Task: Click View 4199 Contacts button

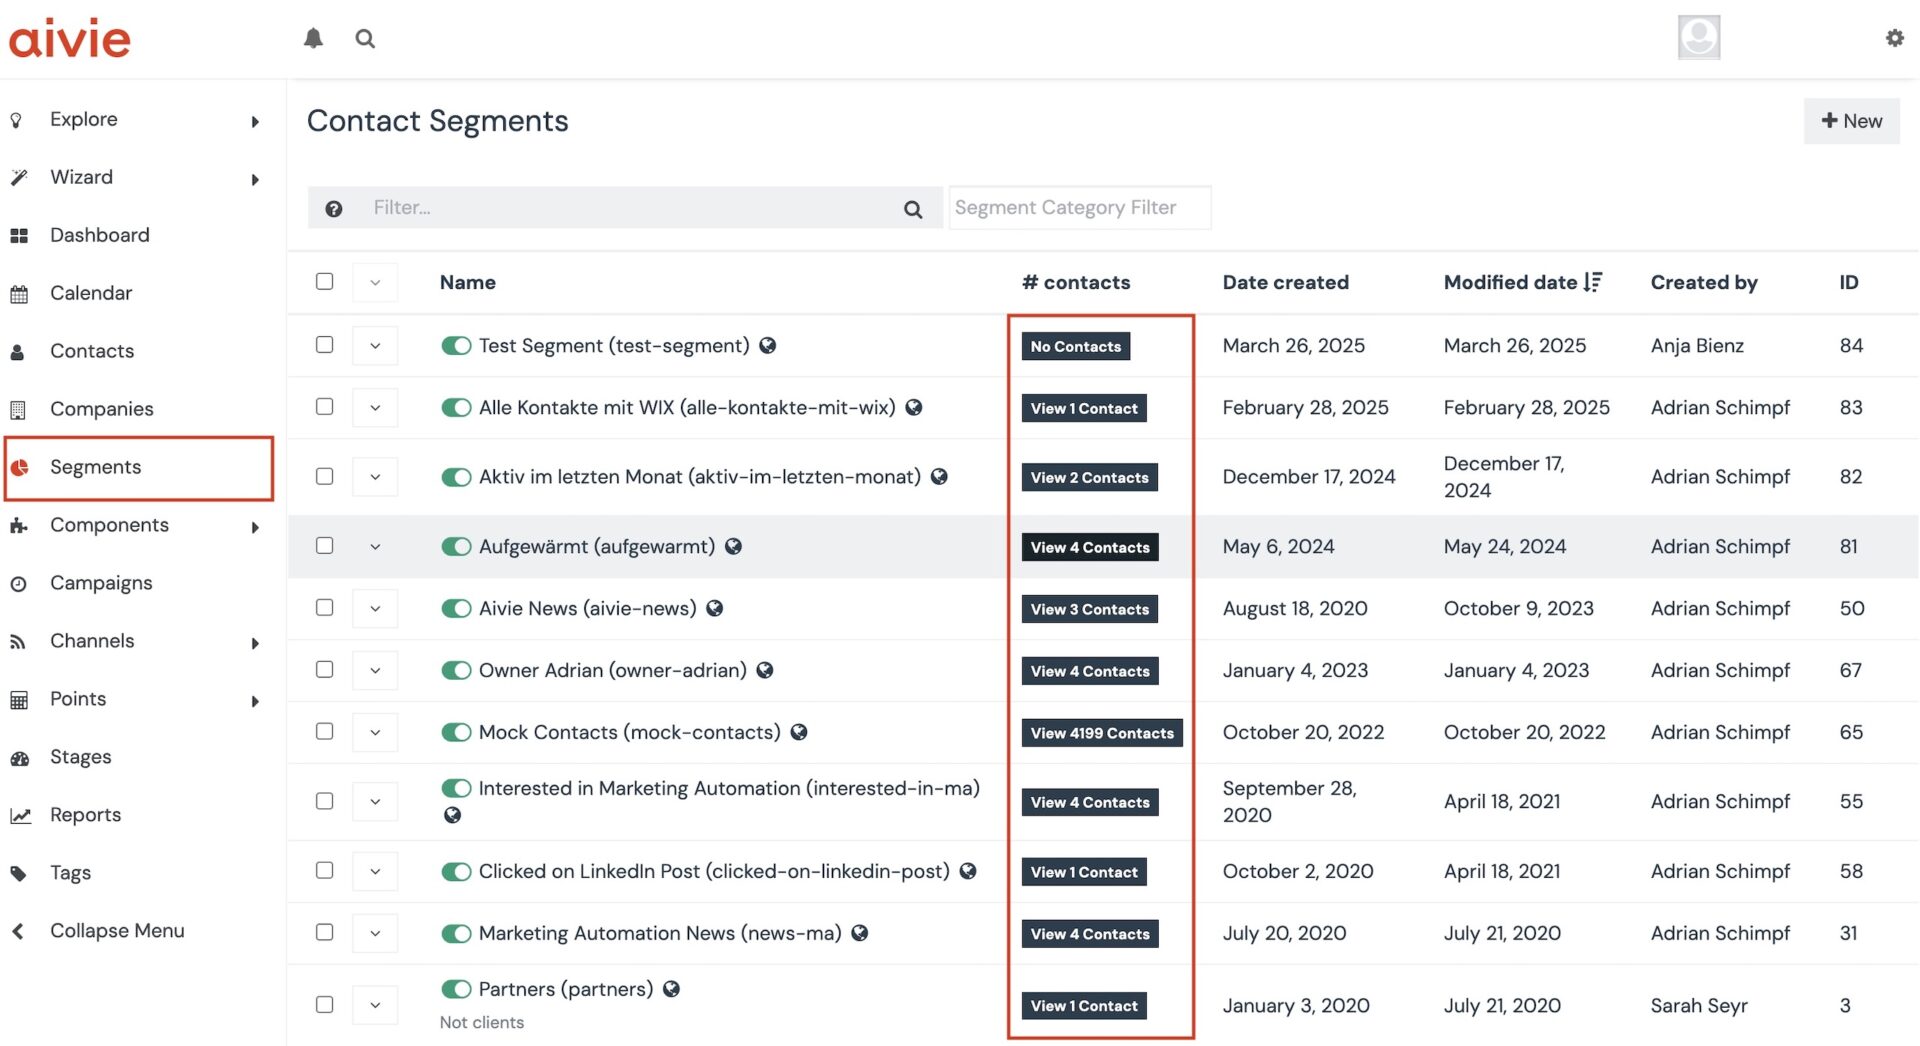Action: (1101, 733)
